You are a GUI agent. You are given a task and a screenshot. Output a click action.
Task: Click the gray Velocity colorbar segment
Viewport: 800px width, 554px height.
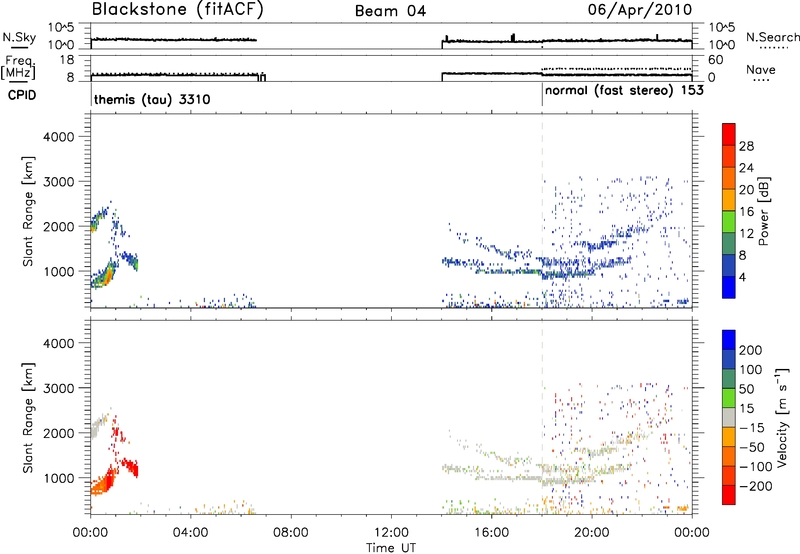[729, 417]
